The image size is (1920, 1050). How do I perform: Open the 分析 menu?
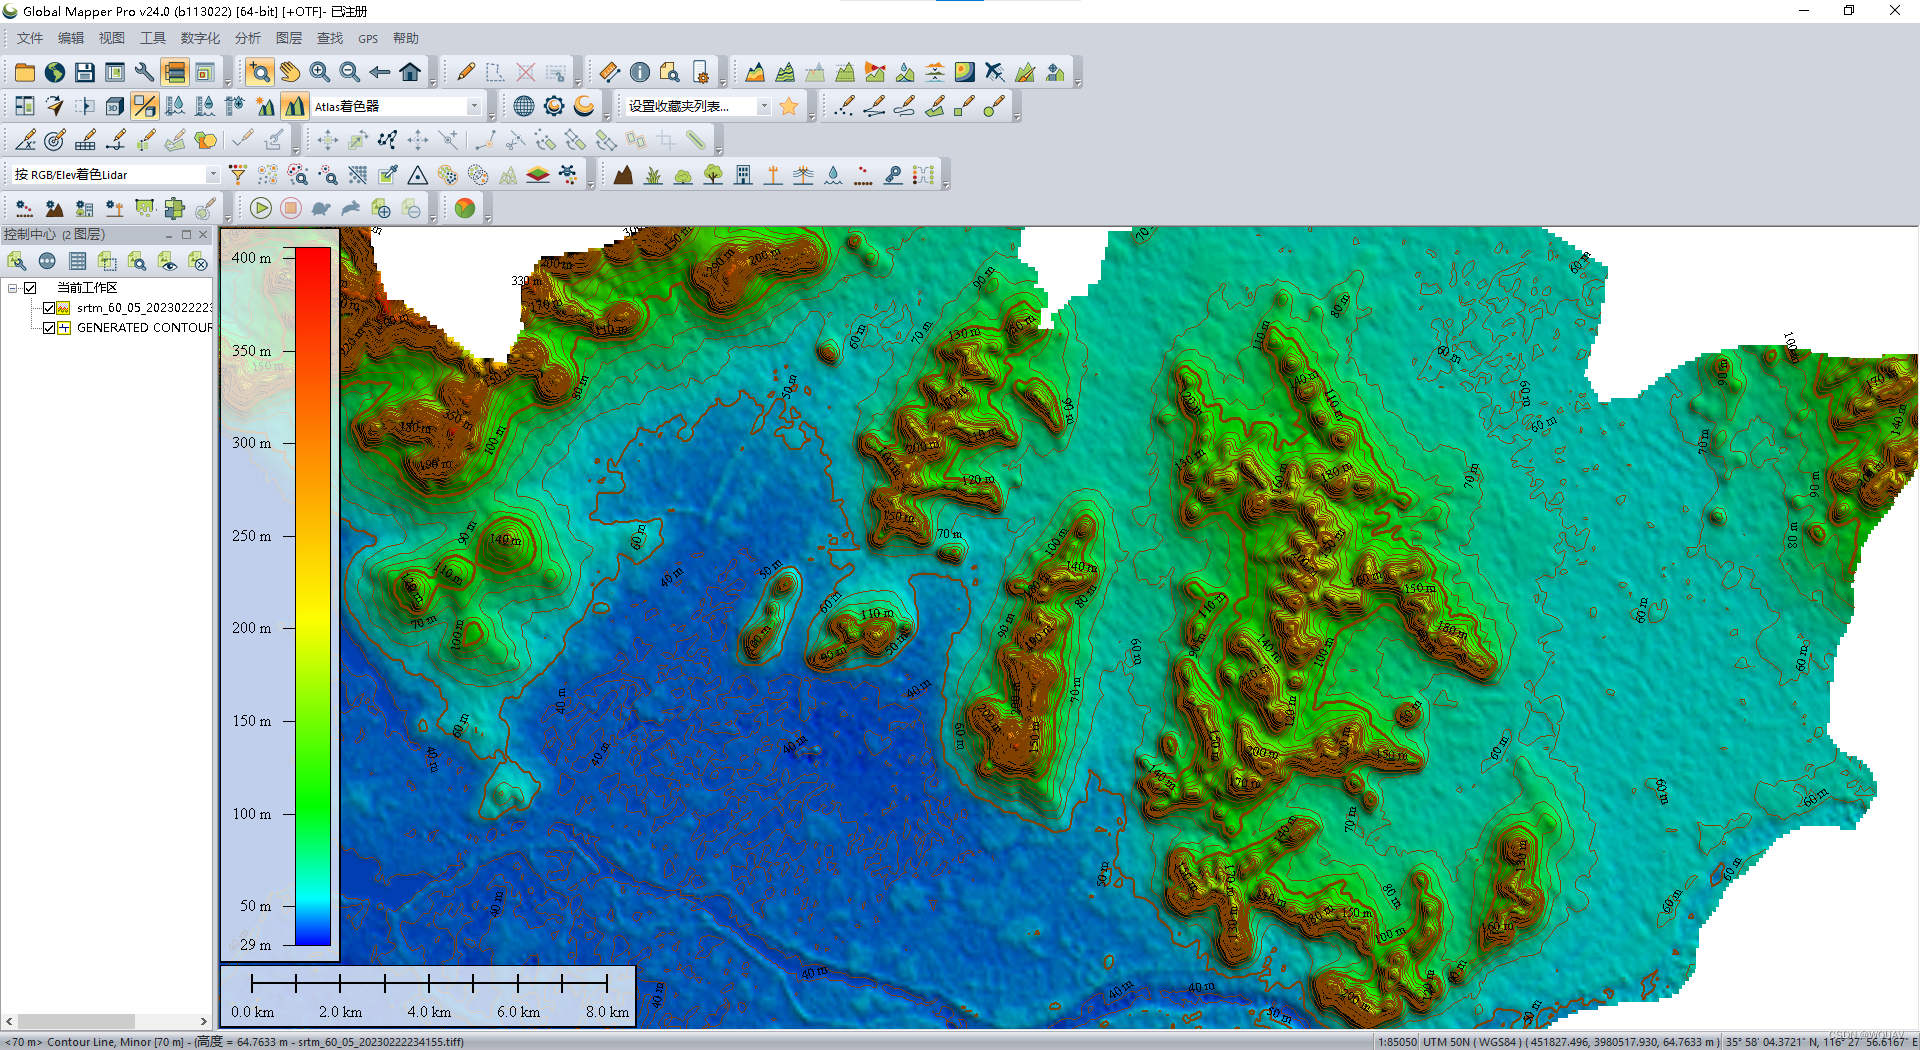pyautogui.click(x=247, y=38)
